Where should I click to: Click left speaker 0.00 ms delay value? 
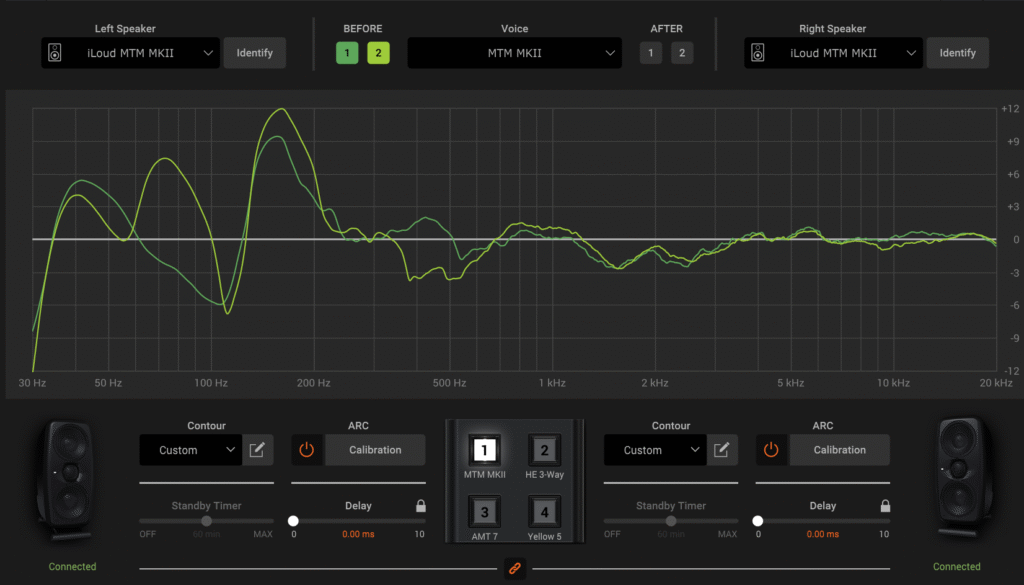tap(358, 534)
